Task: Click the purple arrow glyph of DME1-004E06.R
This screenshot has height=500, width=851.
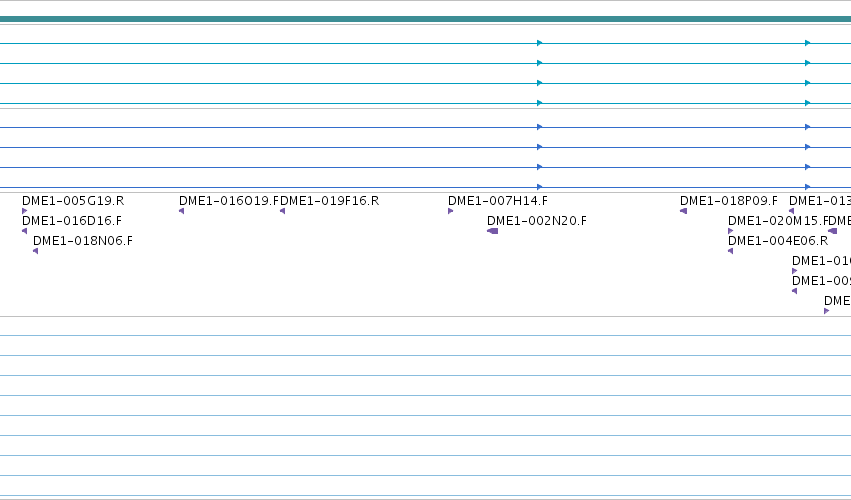Action: tap(731, 251)
